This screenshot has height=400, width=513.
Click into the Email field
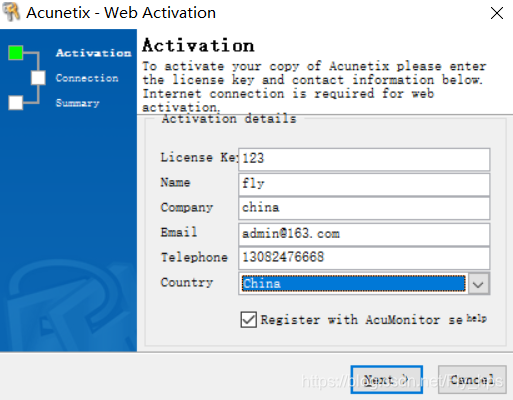[x=364, y=235]
